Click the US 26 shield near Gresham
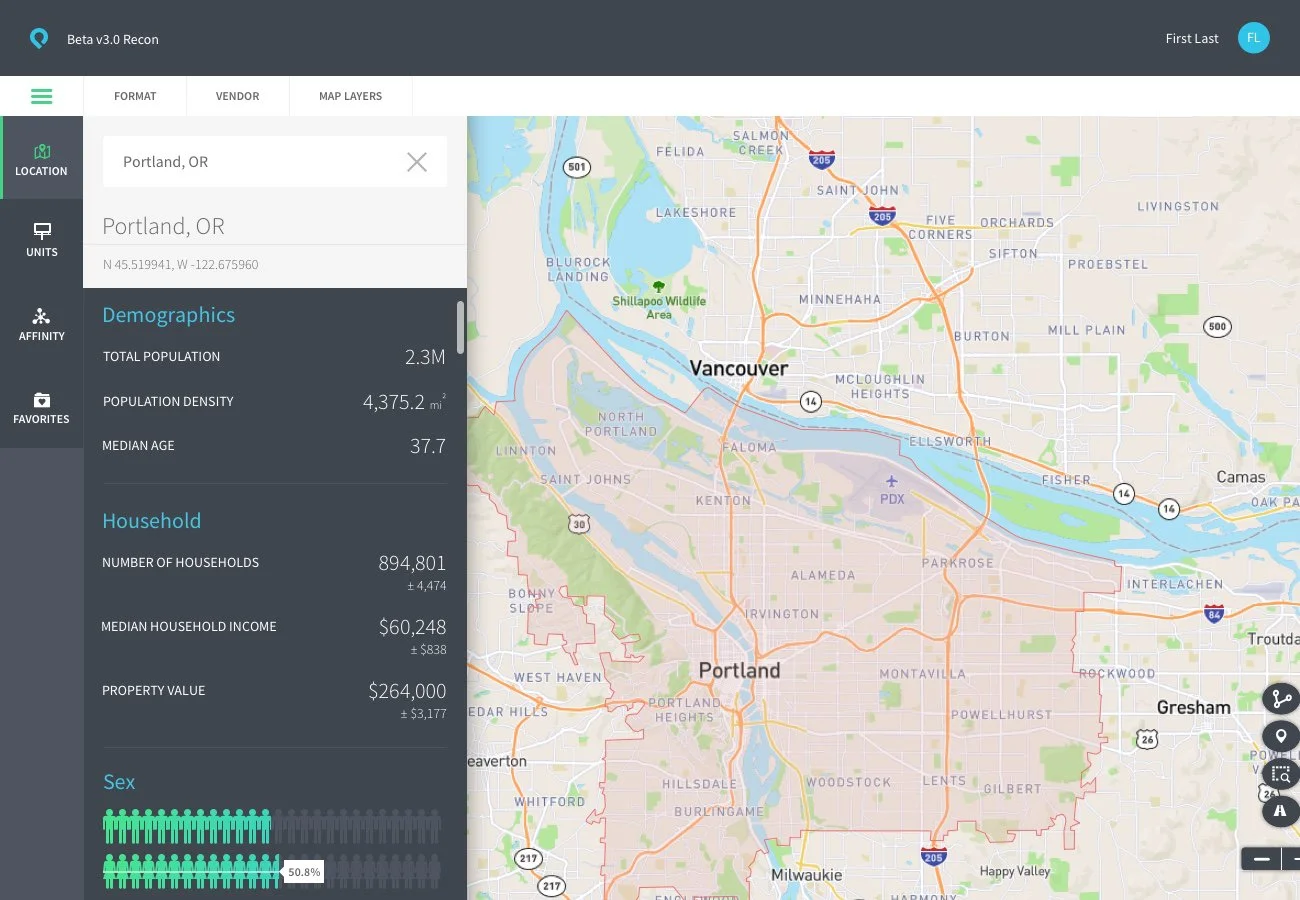 pos(1147,740)
